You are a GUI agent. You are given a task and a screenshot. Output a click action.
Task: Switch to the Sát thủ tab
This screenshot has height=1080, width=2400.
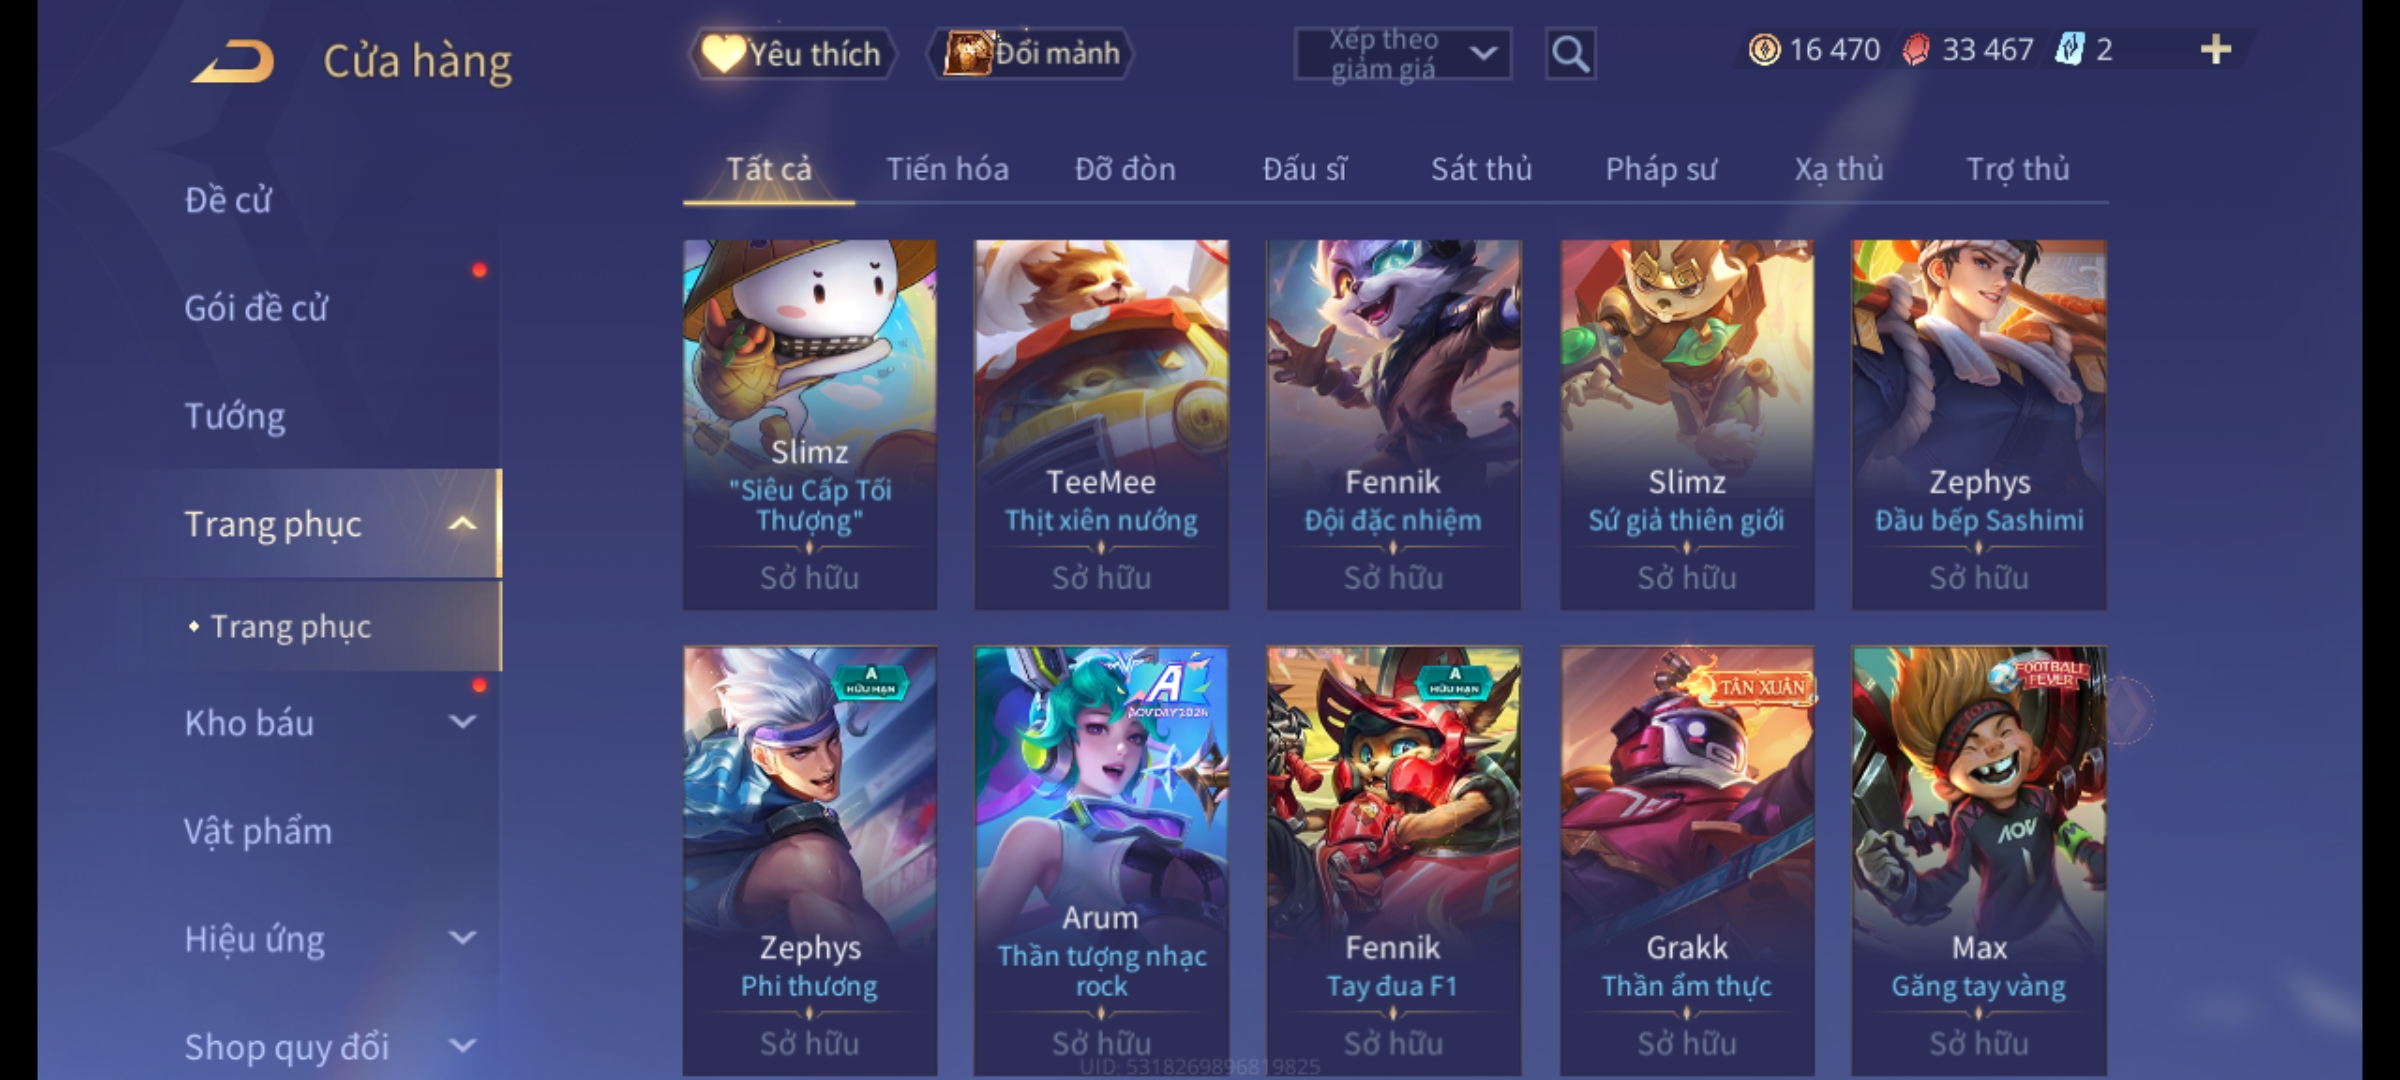(1481, 169)
